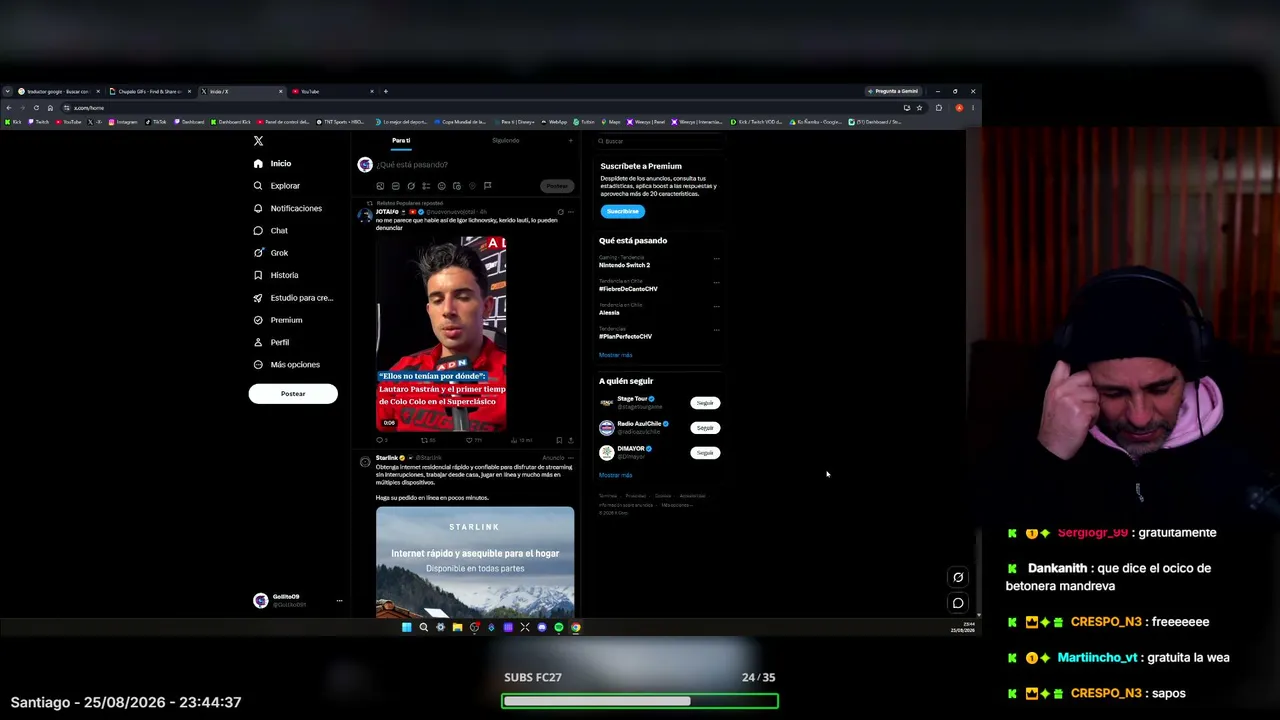Follow Stage Tour with Seguir button
Screen dimensions: 1280x720
[705, 403]
